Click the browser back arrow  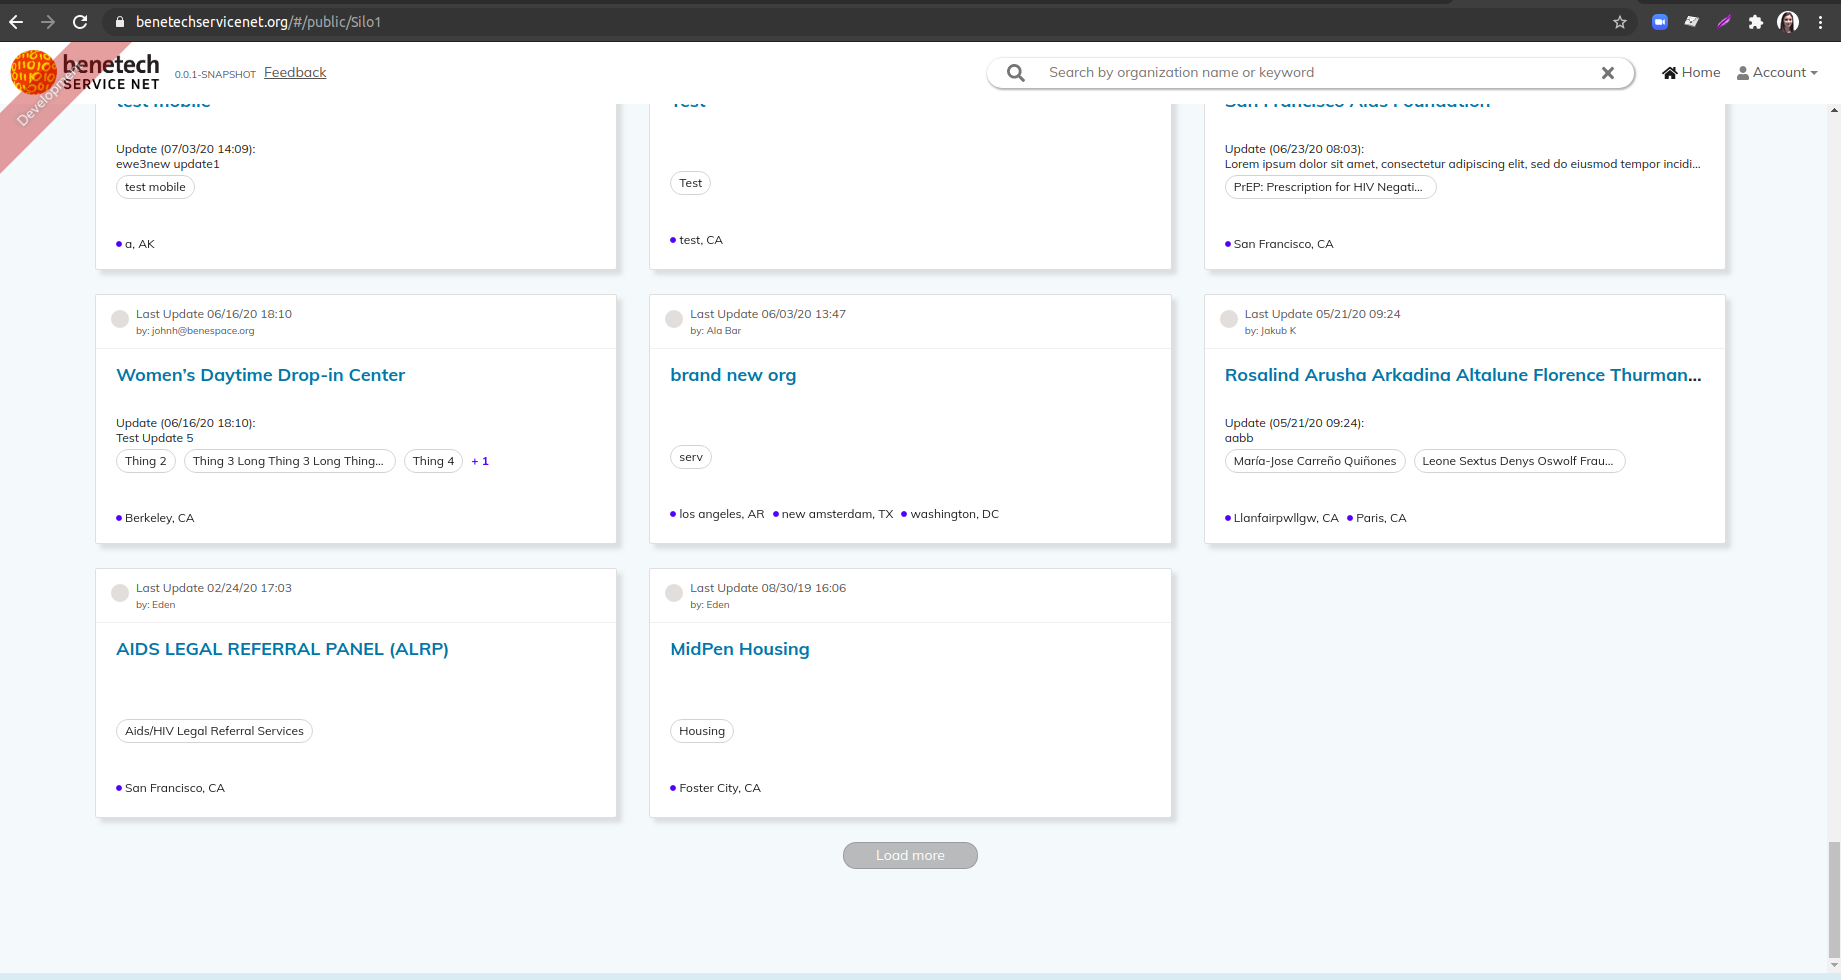click(x=17, y=21)
